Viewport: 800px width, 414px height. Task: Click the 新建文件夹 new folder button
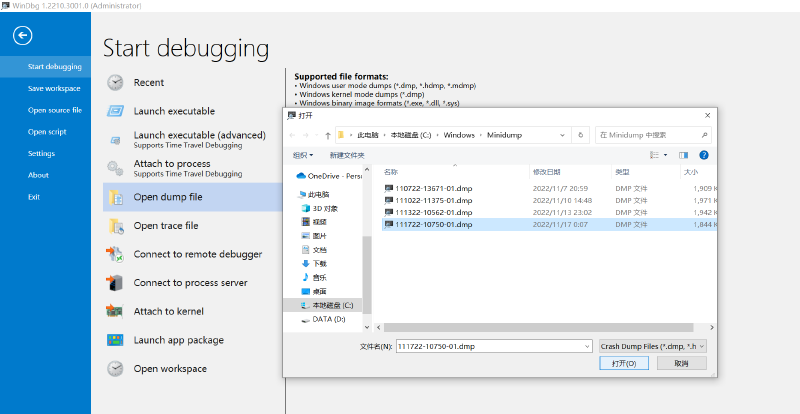pos(347,155)
